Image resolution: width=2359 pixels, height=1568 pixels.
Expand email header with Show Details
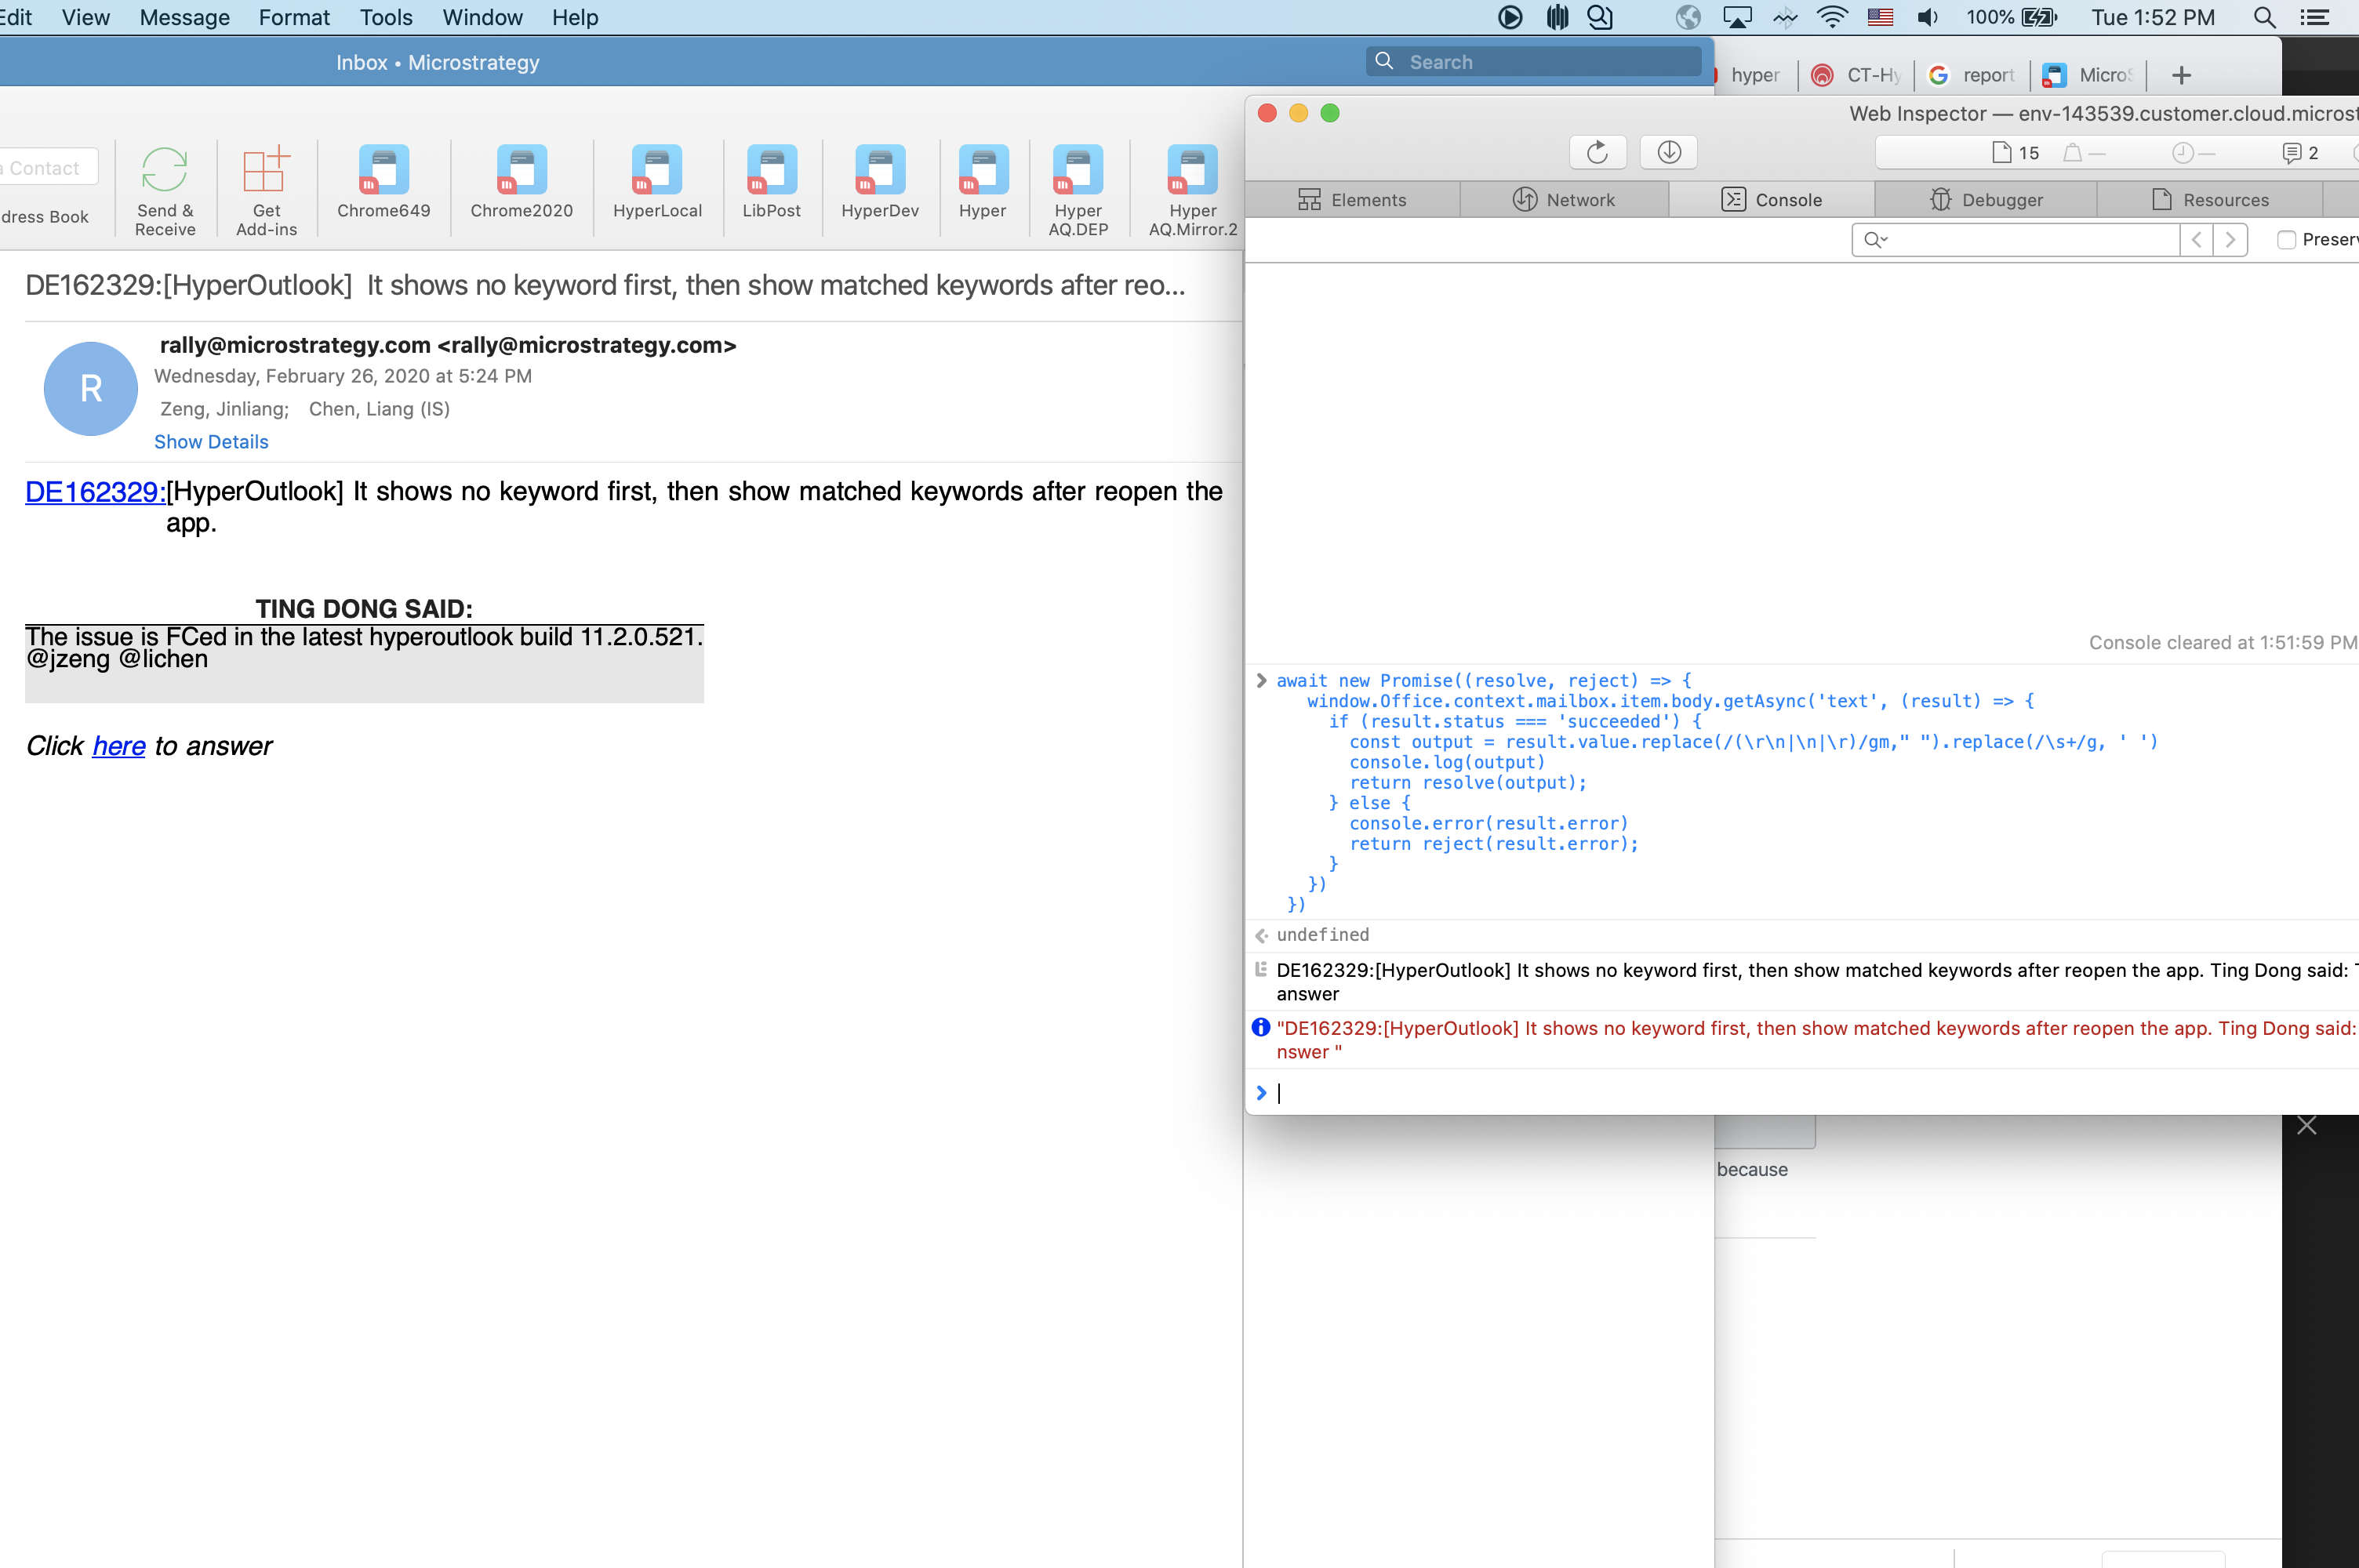[211, 441]
